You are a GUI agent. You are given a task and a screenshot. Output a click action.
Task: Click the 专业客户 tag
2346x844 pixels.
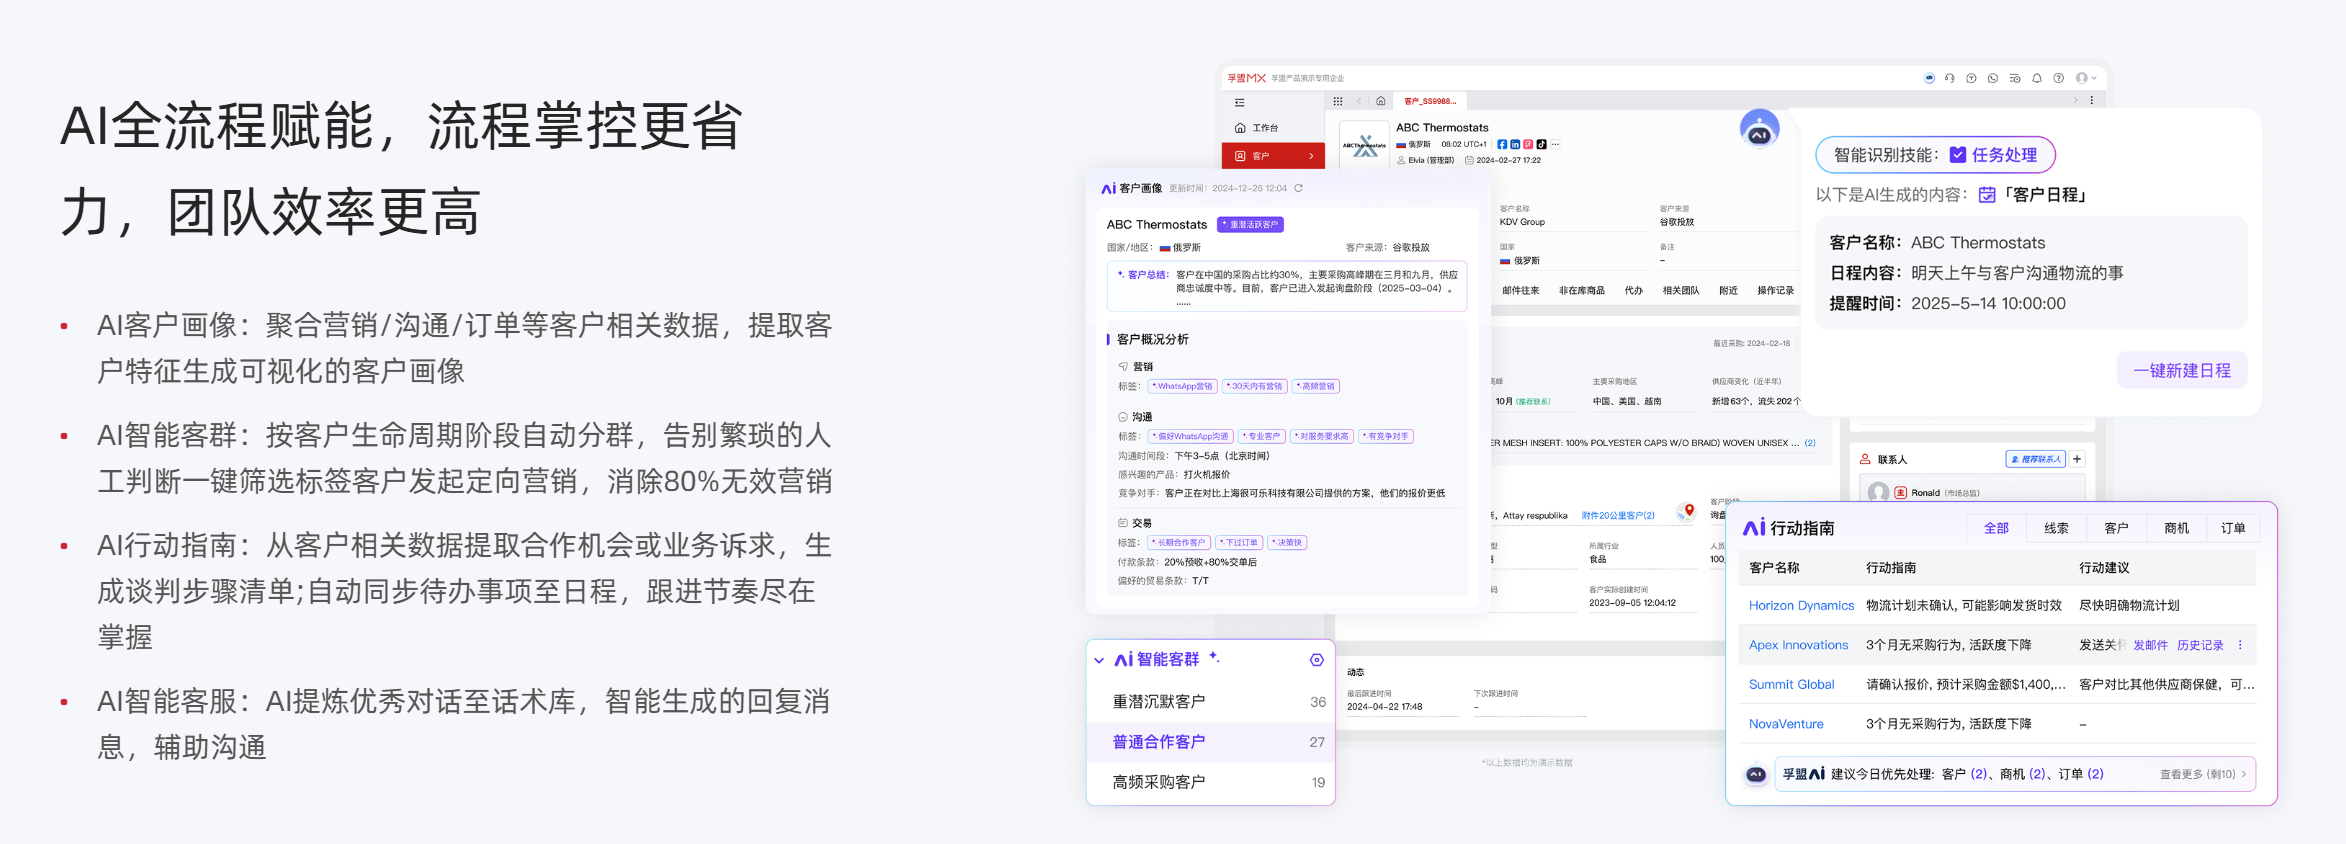coord(1262,436)
